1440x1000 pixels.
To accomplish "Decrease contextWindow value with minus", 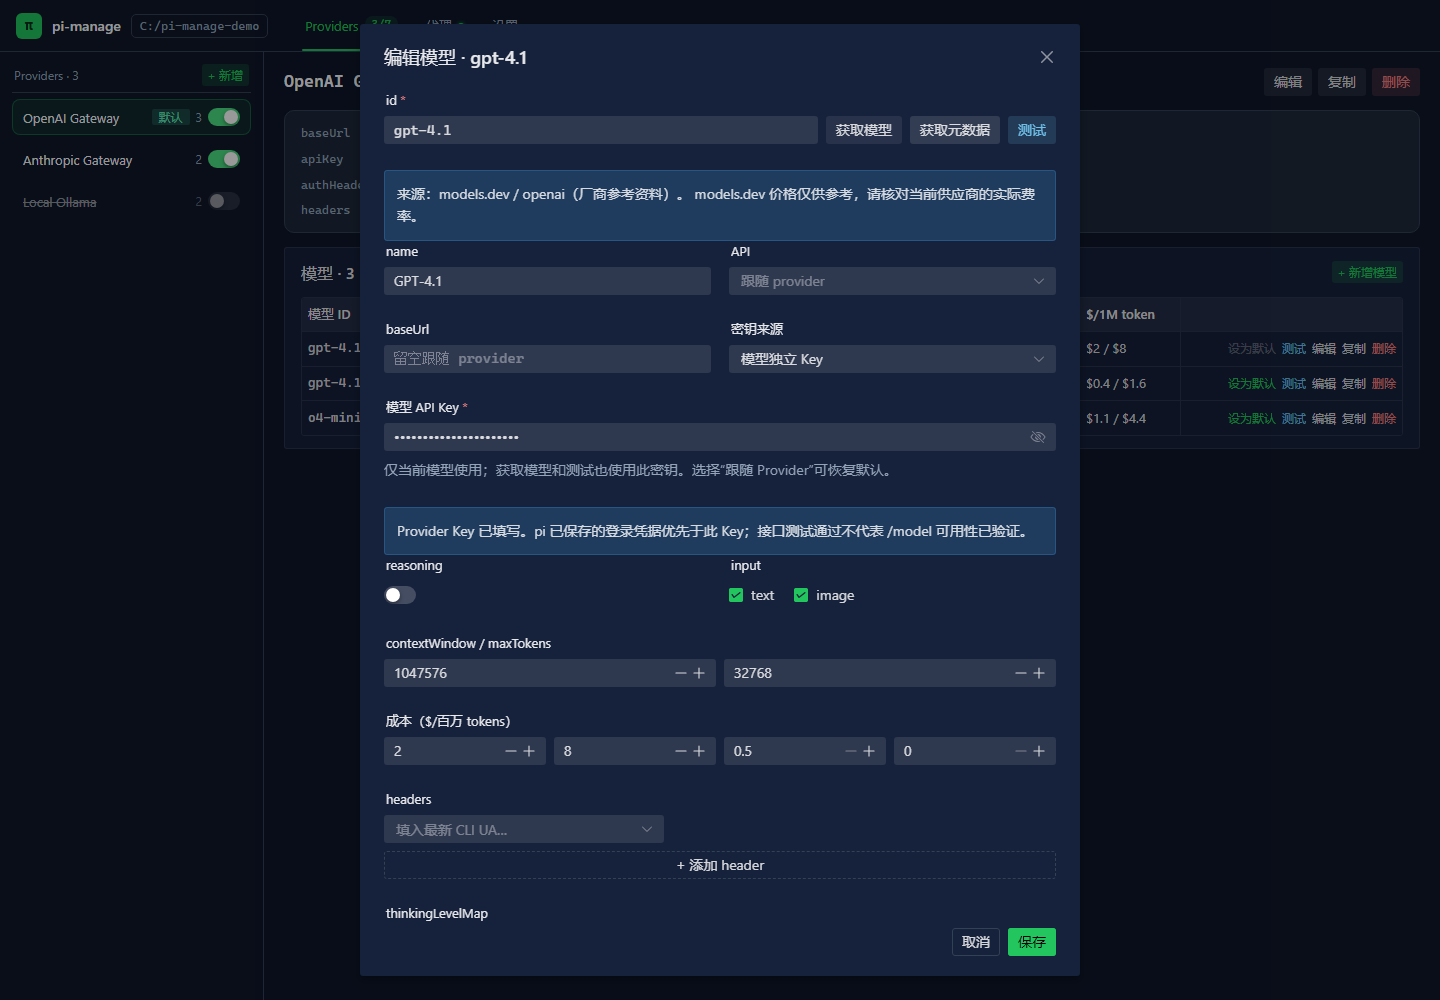I will [x=681, y=673].
